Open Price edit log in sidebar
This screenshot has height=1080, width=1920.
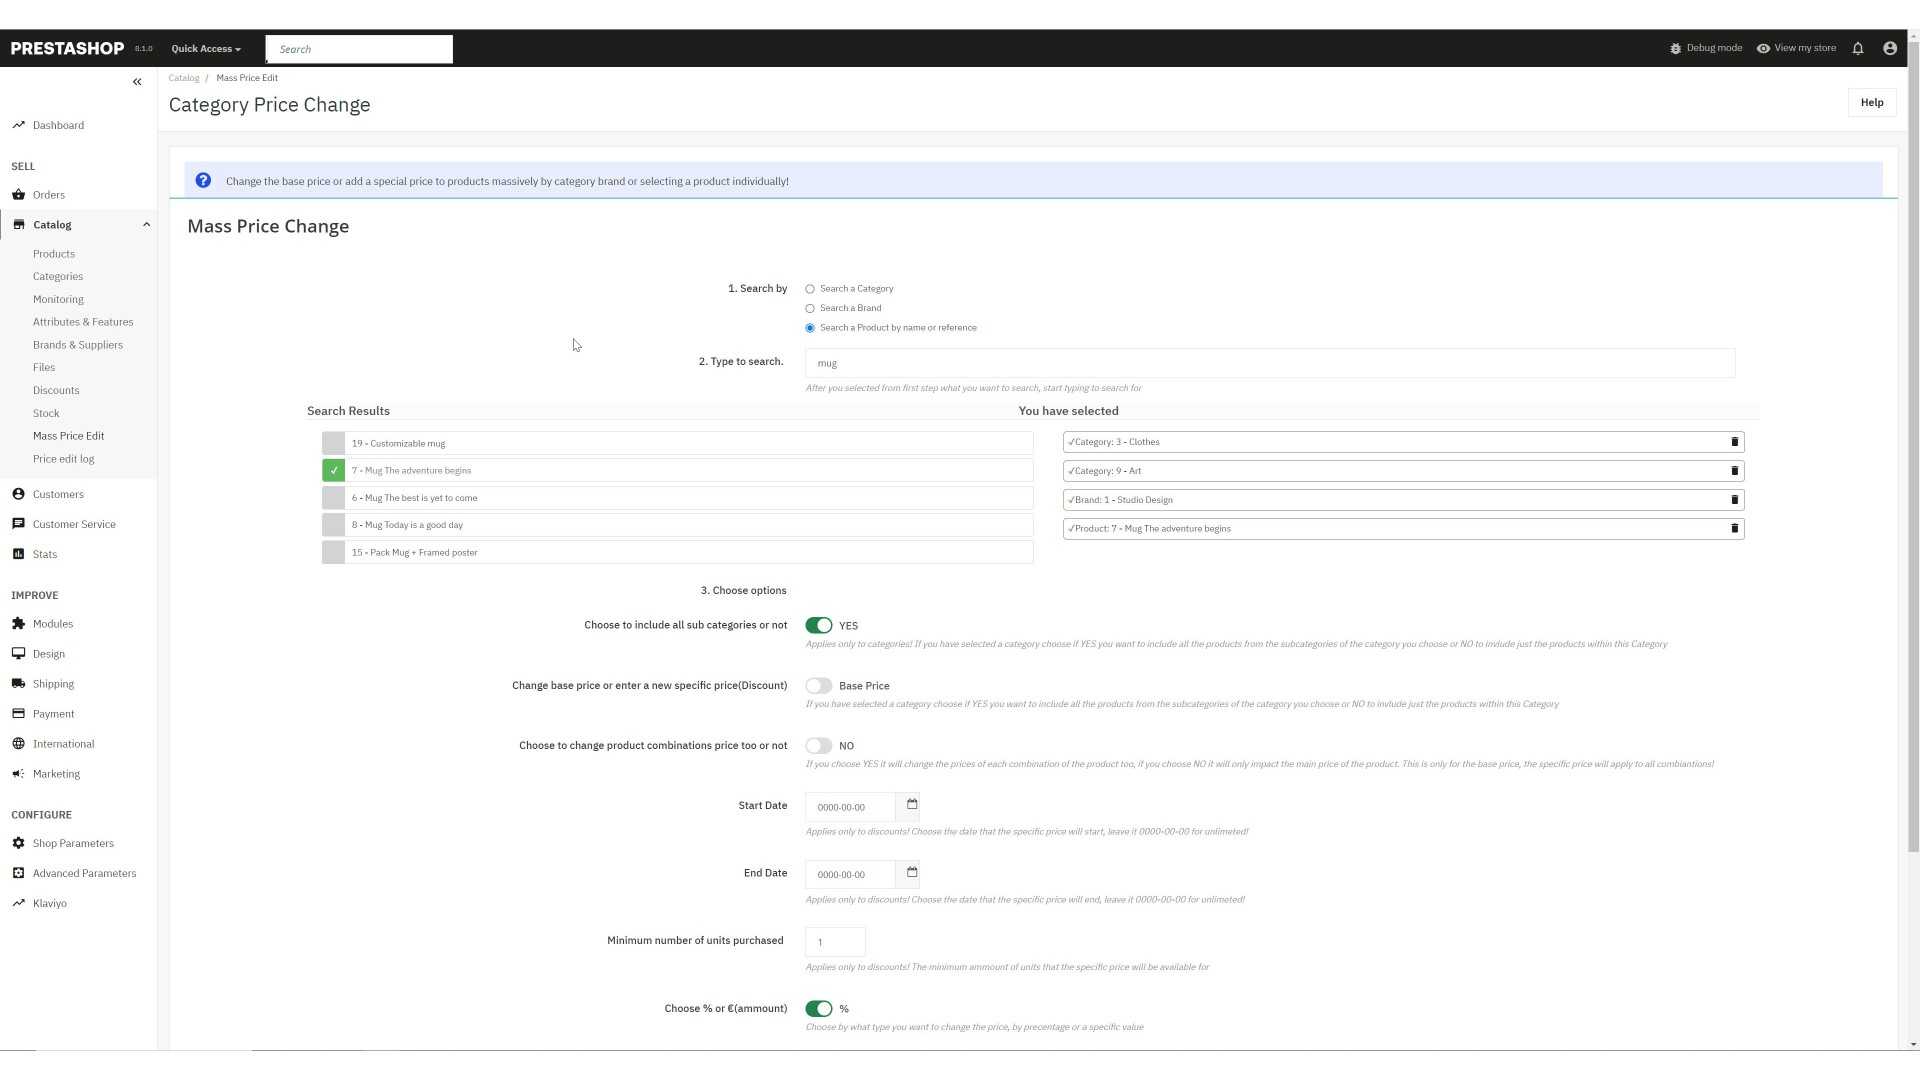63,459
